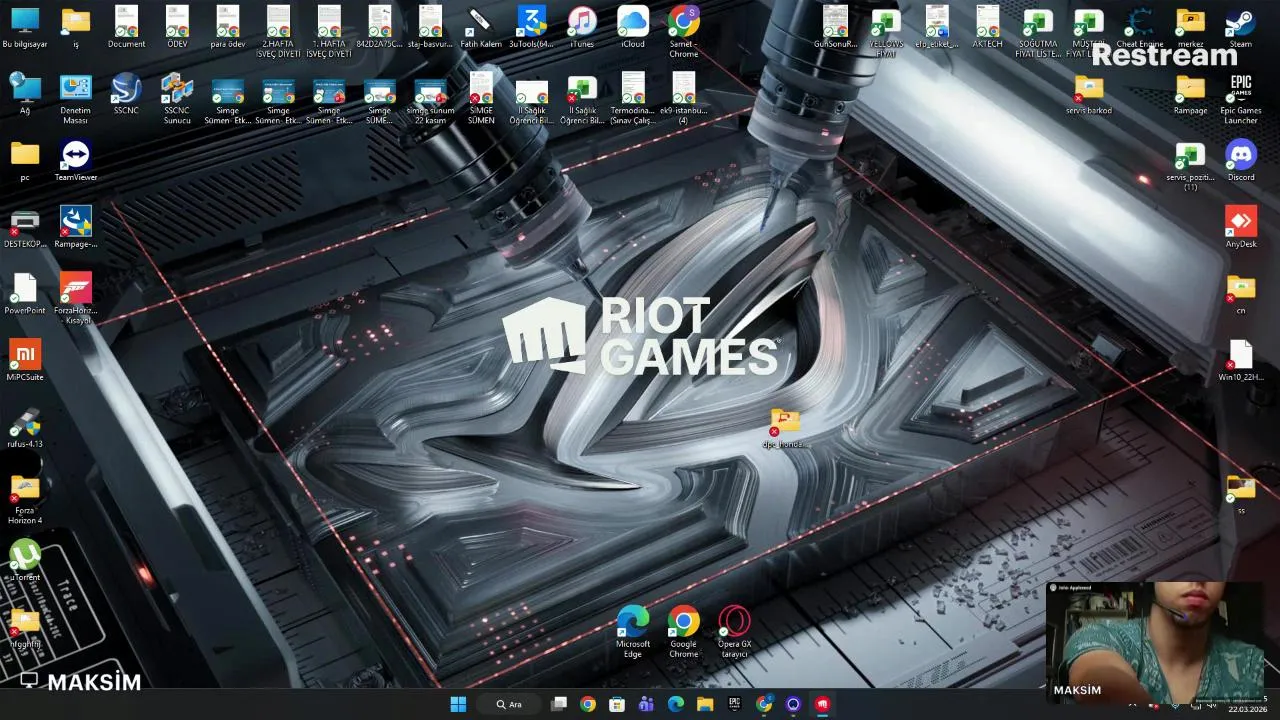Select the Document file icon
The height and width of the screenshot is (720, 1280).
point(126,27)
